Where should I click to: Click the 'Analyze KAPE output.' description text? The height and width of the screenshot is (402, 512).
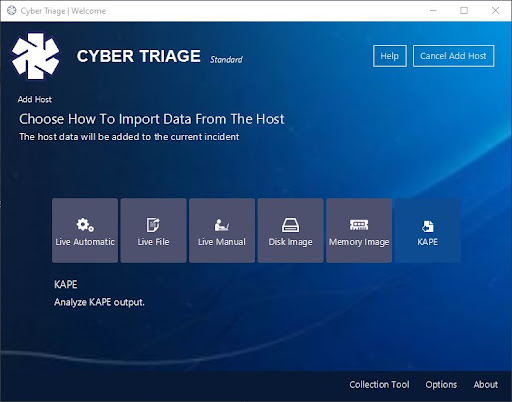click(99, 302)
